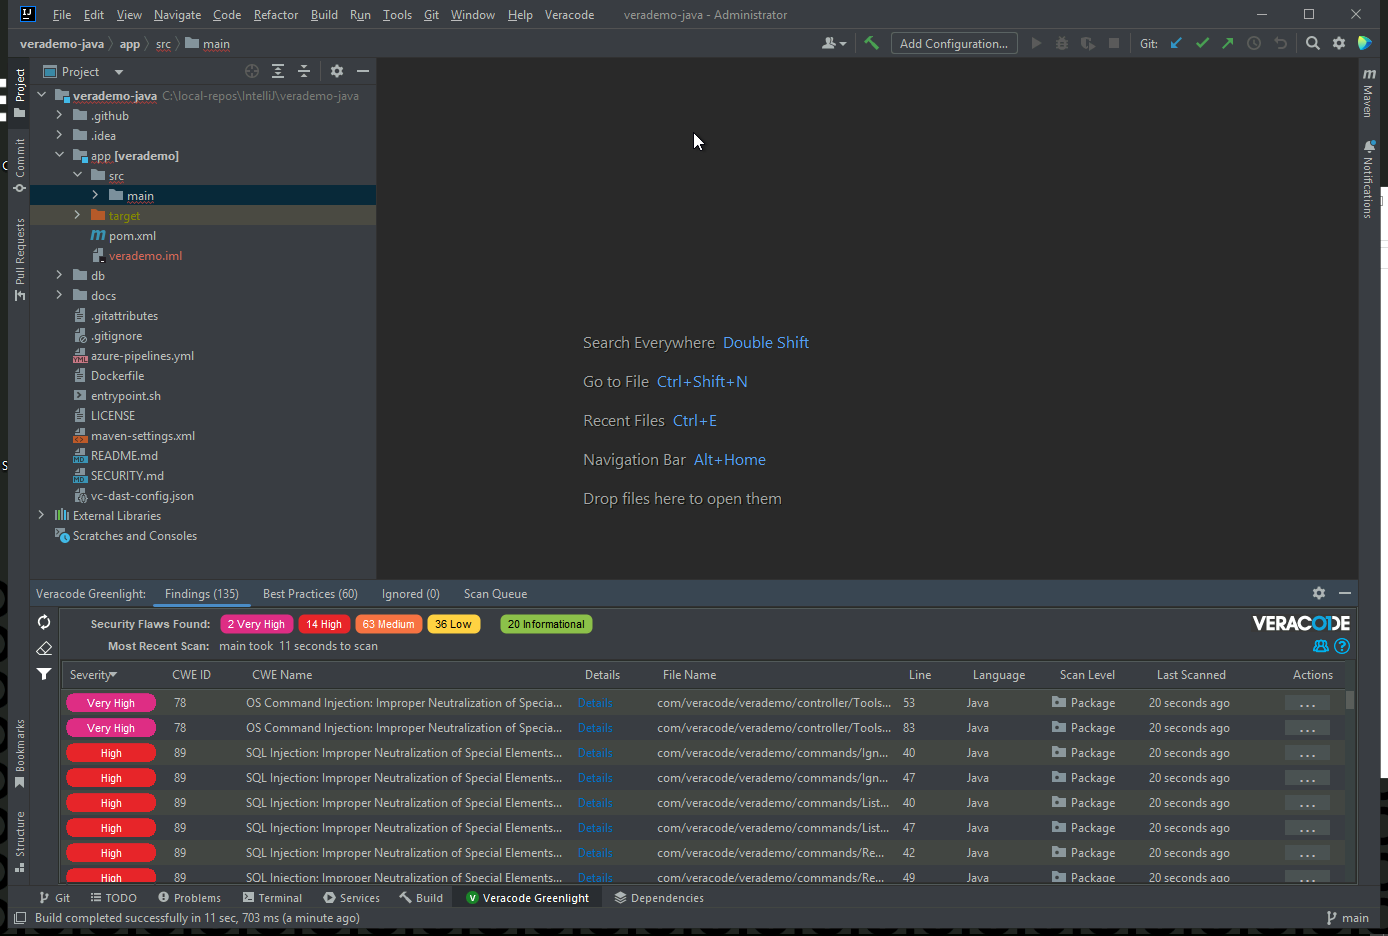Open Veracode Greenlight panel settings gear
Image resolution: width=1388 pixels, height=936 pixels.
(1319, 593)
